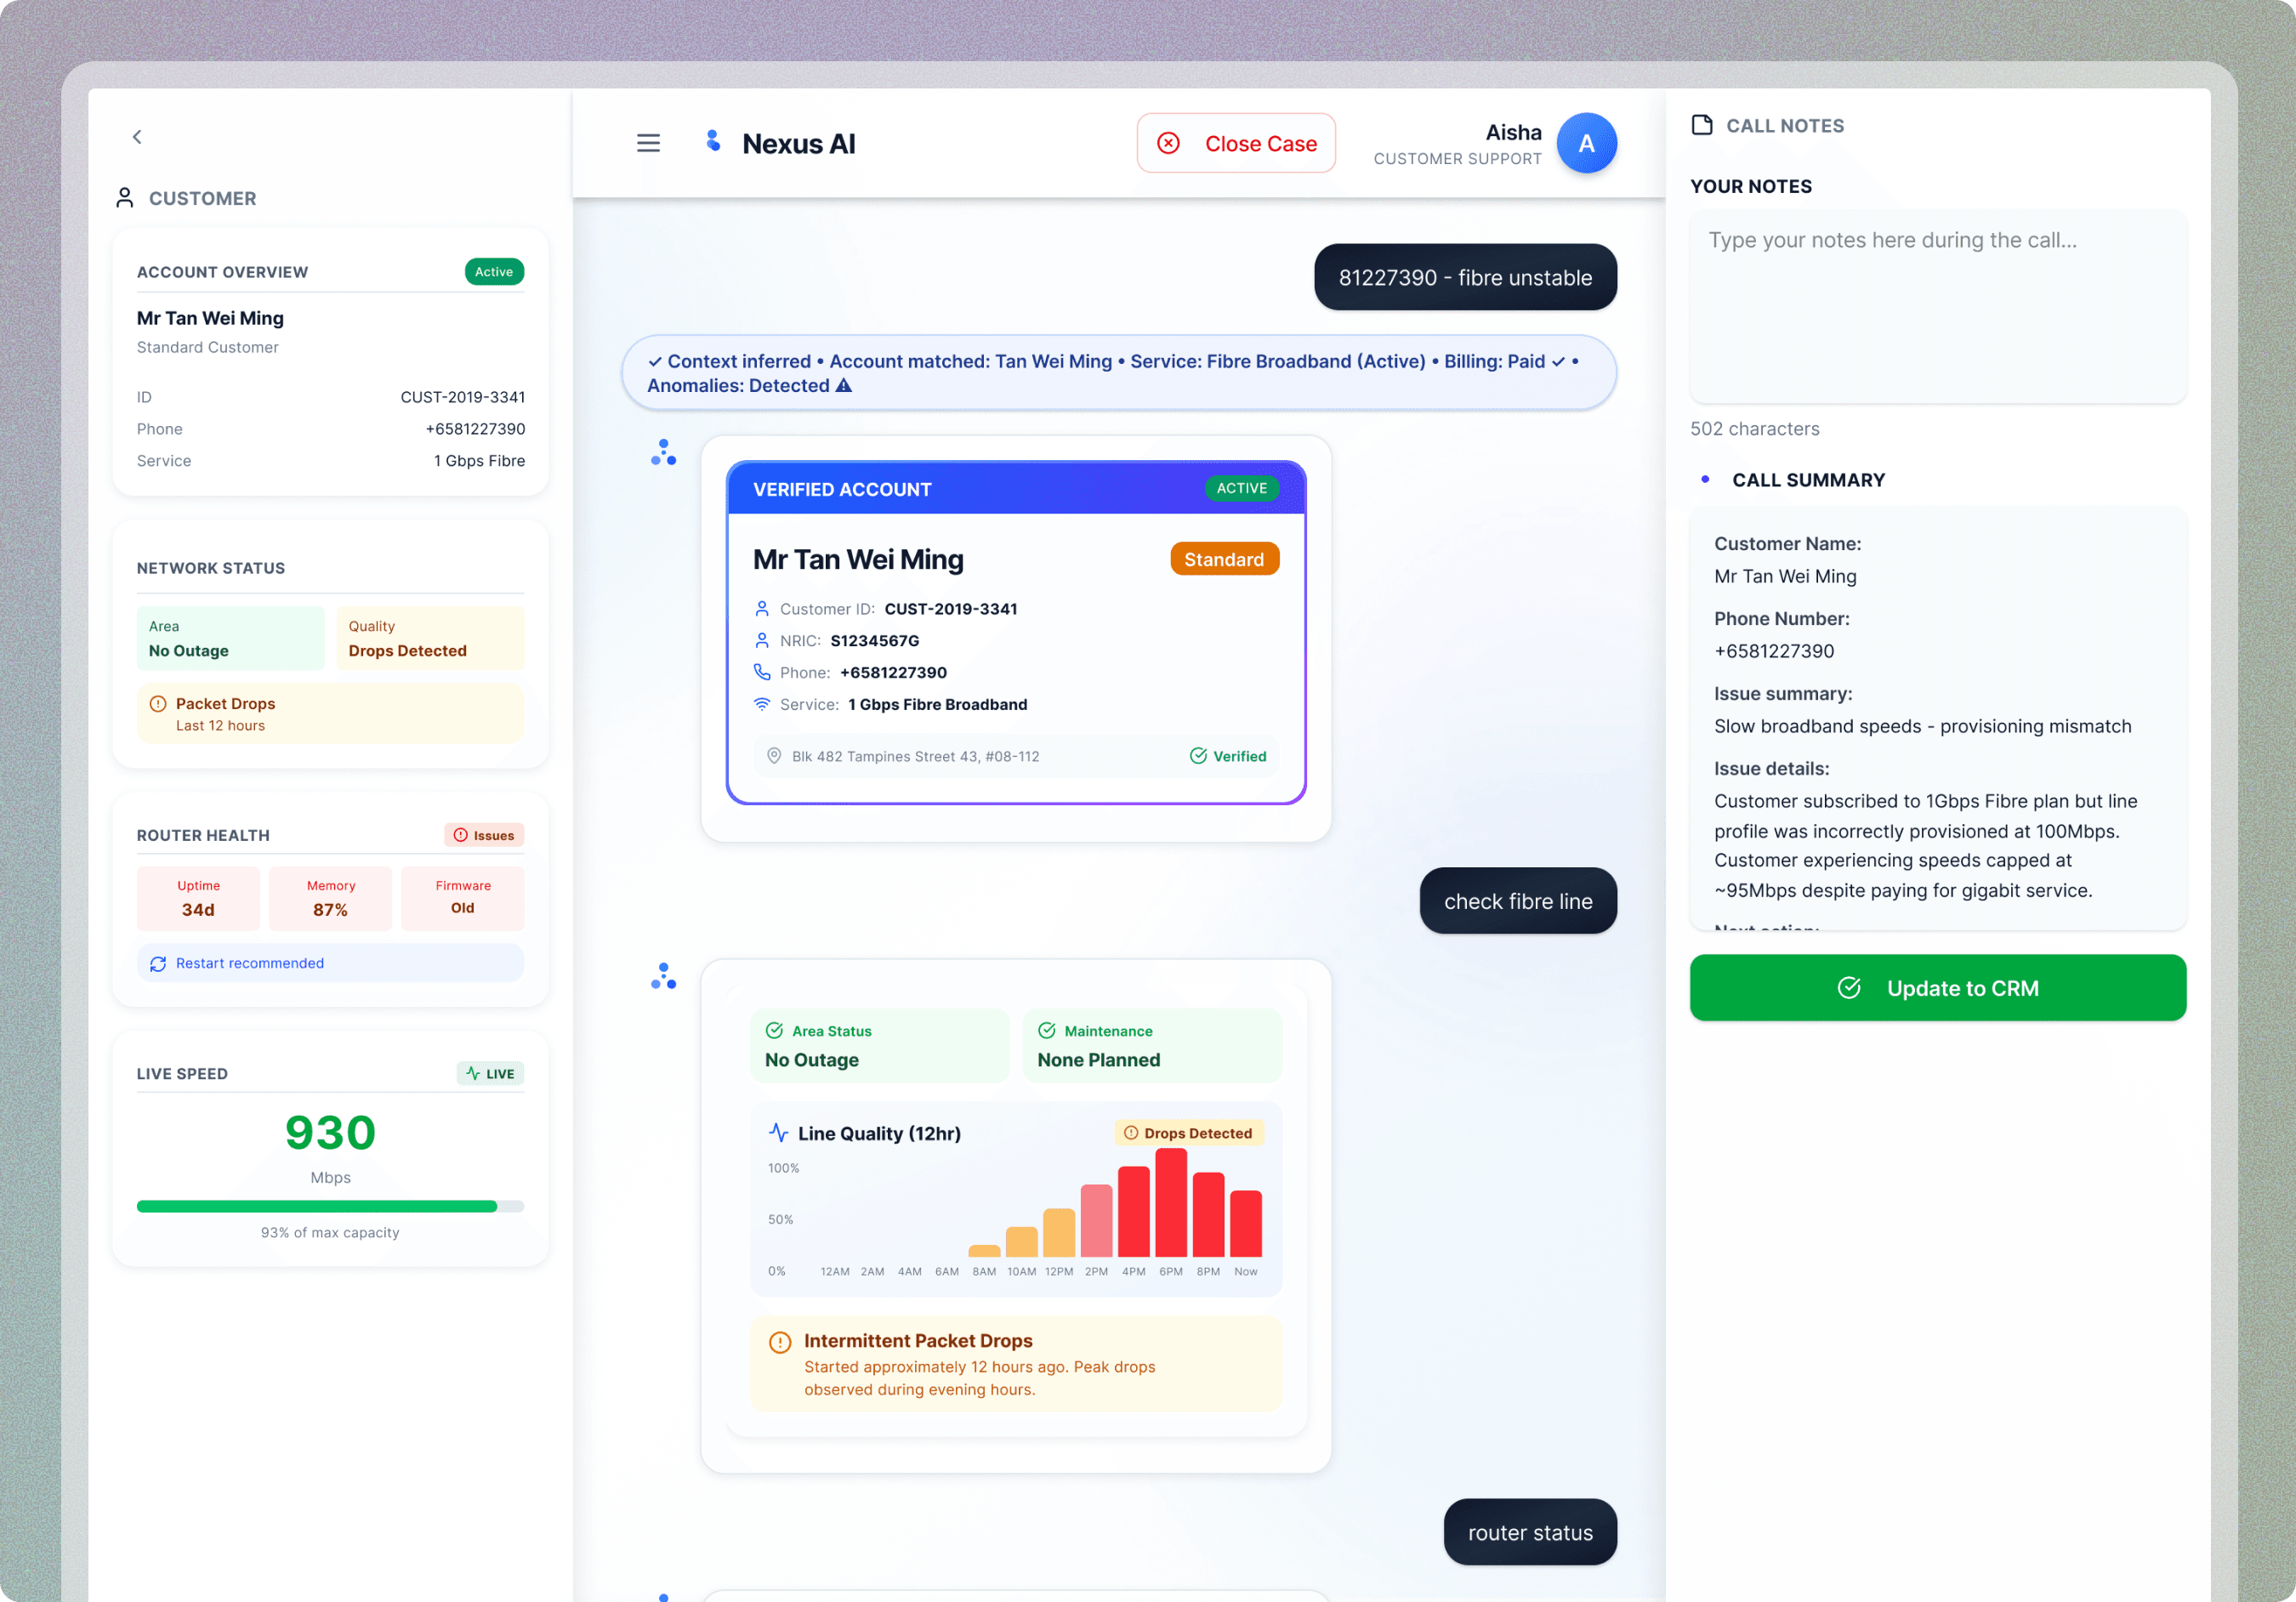Click the alert icon in Intermittent Packet Drops notice

tap(780, 1341)
